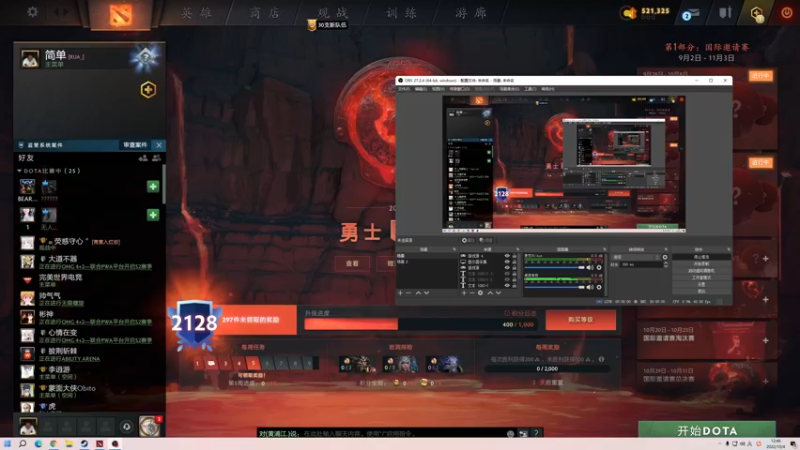Toggle lock on display capture source in OBS
This screenshot has height=450, width=800.
coord(514,262)
